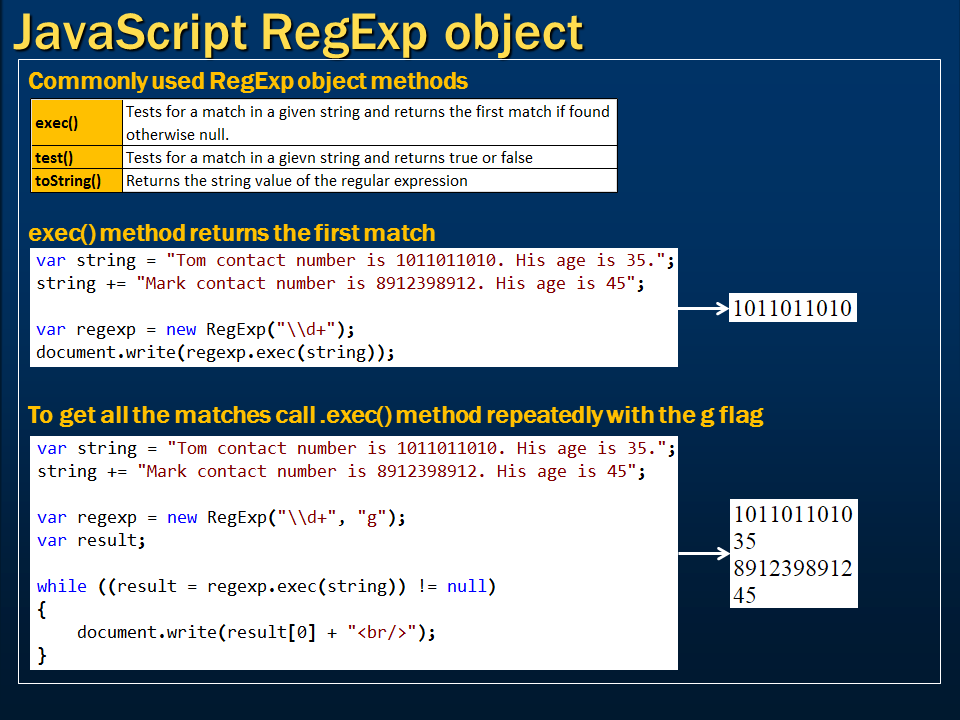Click '8912398912' in the four-line output box
The width and height of the screenshot is (960, 720).
pos(793,568)
